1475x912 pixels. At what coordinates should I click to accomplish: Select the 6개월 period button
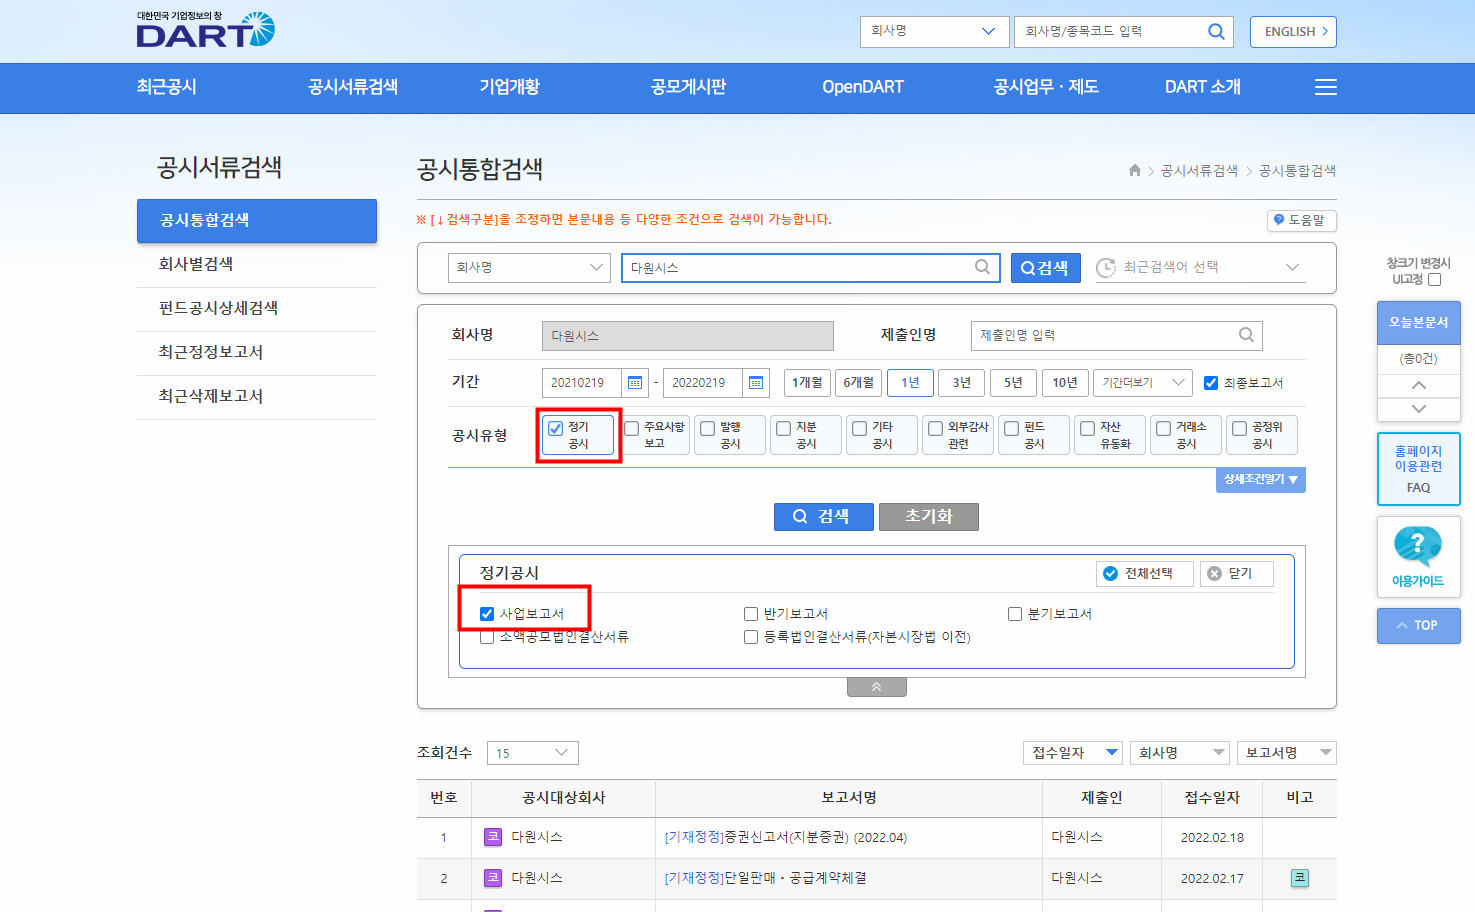859,382
